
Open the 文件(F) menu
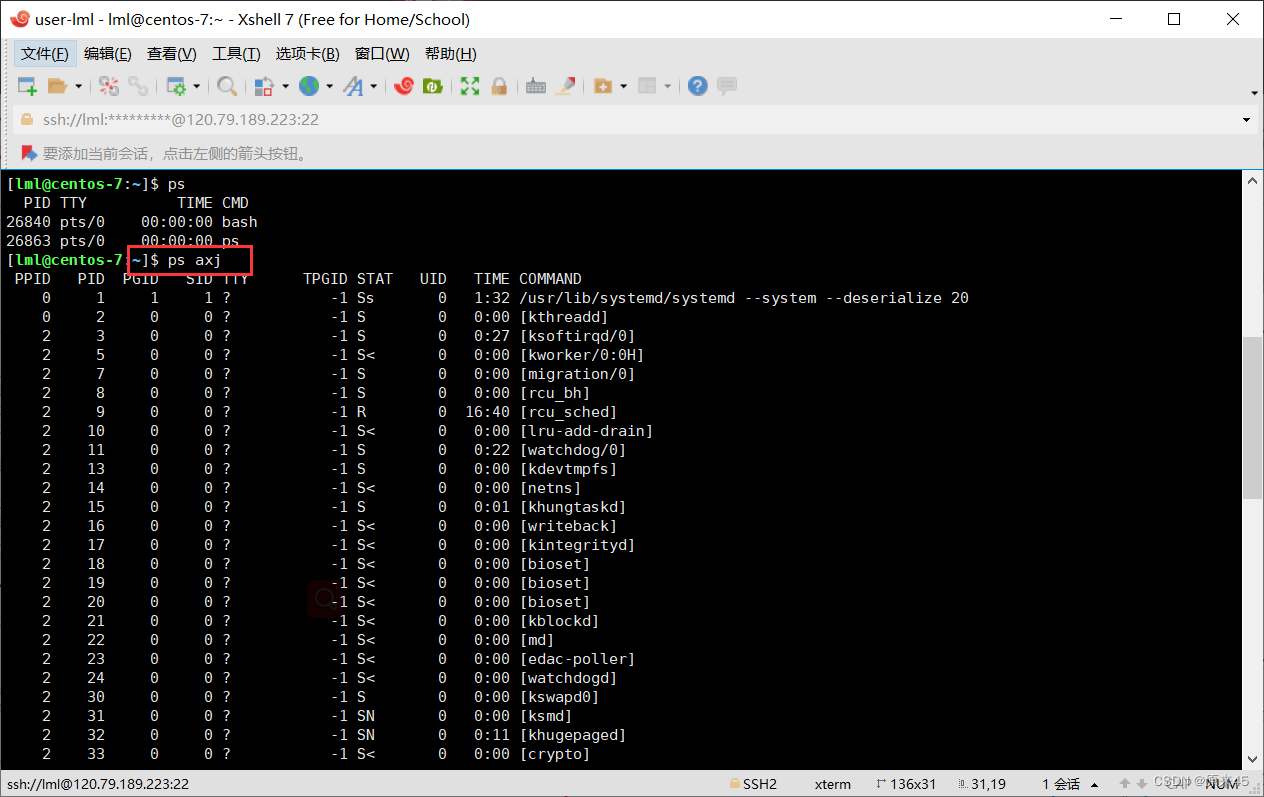click(45, 54)
